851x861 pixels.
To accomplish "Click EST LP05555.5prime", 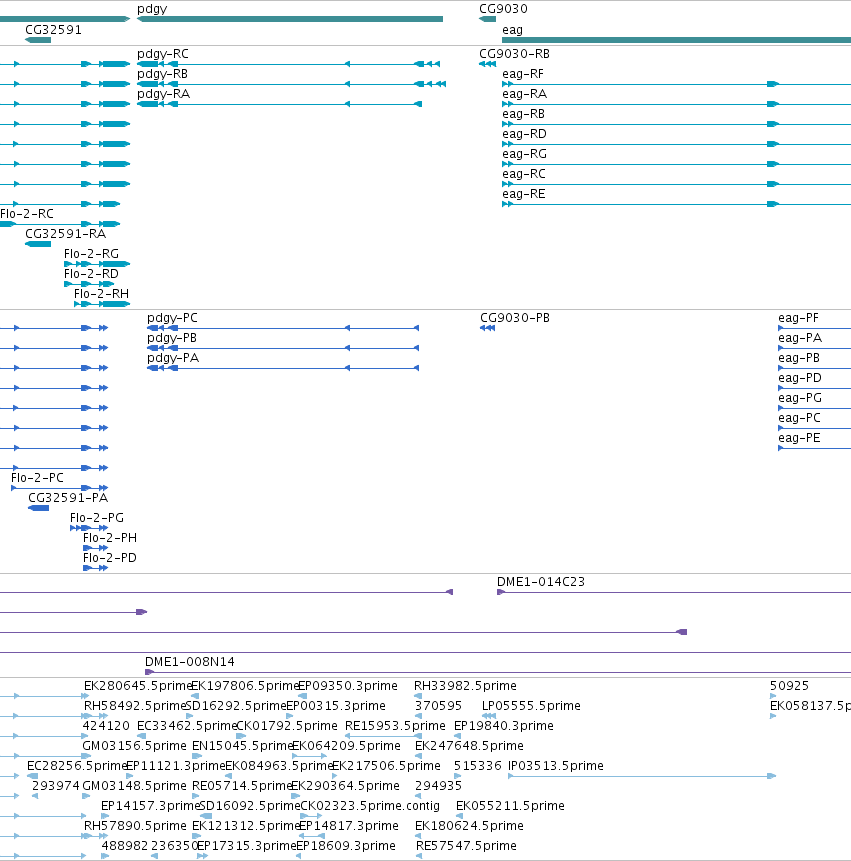I will (489, 716).
